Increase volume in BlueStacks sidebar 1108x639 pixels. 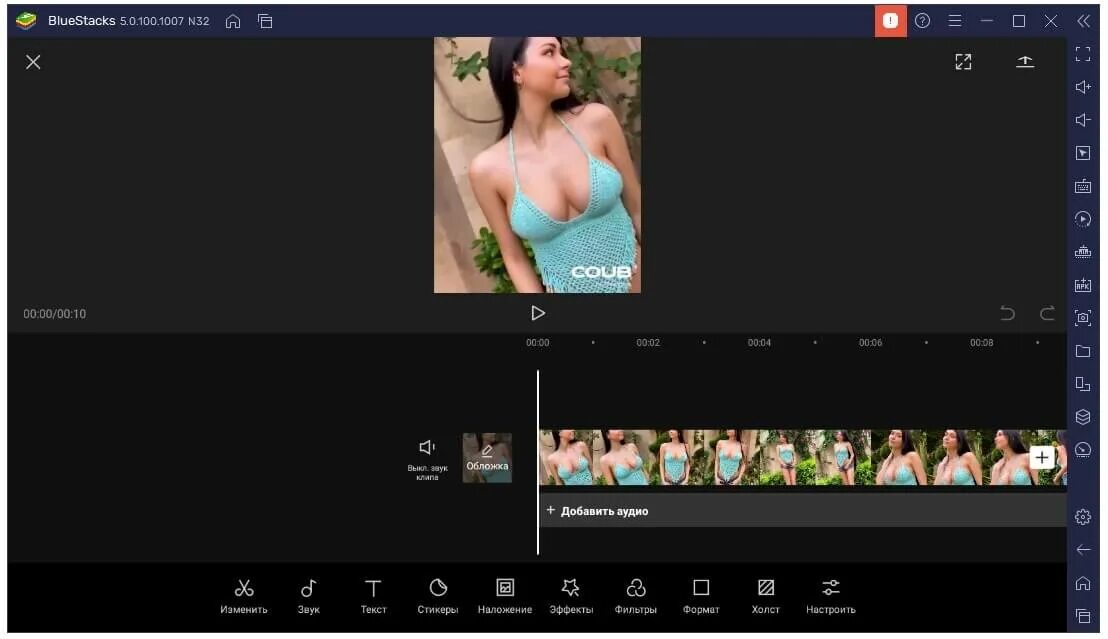click(x=1083, y=87)
